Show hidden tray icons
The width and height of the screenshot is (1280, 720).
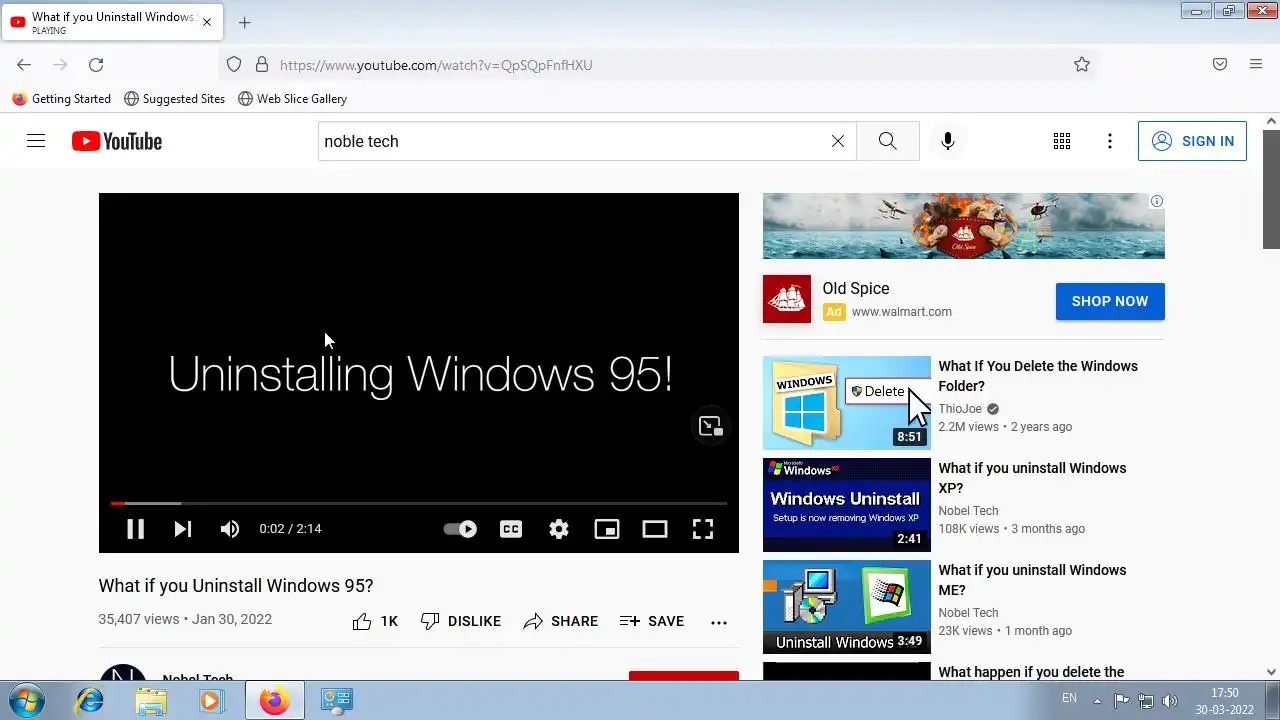click(x=1097, y=701)
